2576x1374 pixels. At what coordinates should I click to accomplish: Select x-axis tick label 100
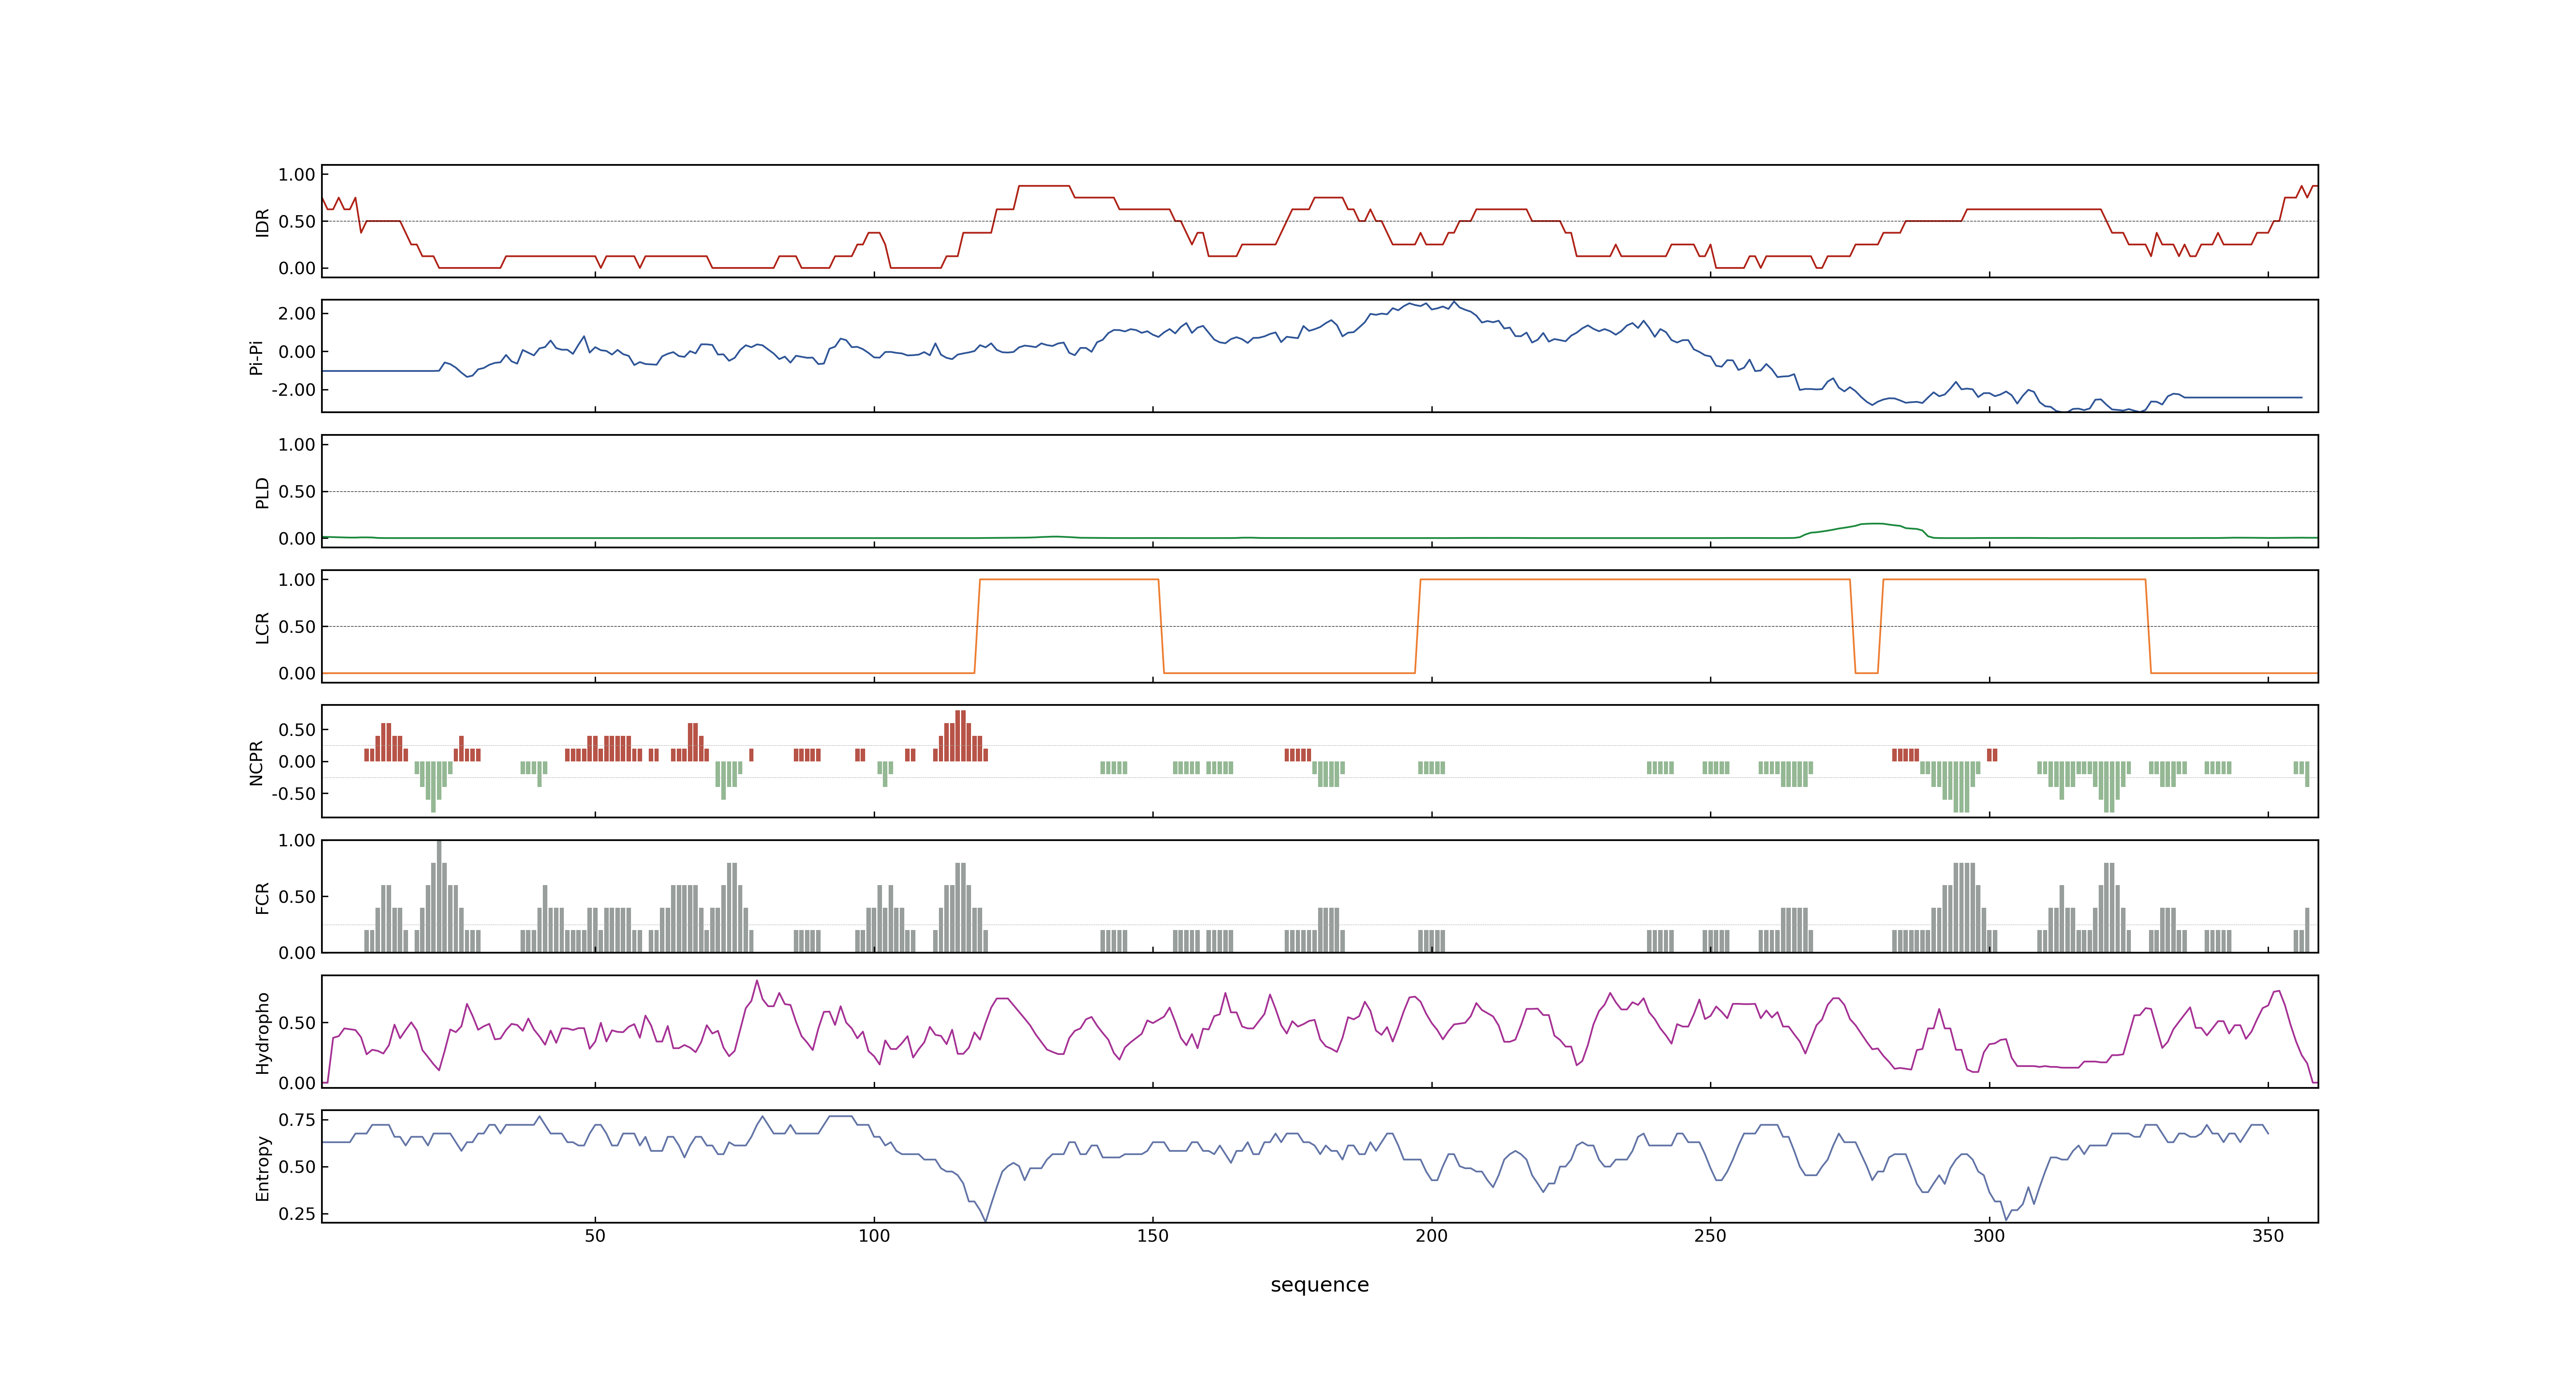pyautogui.click(x=874, y=1236)
